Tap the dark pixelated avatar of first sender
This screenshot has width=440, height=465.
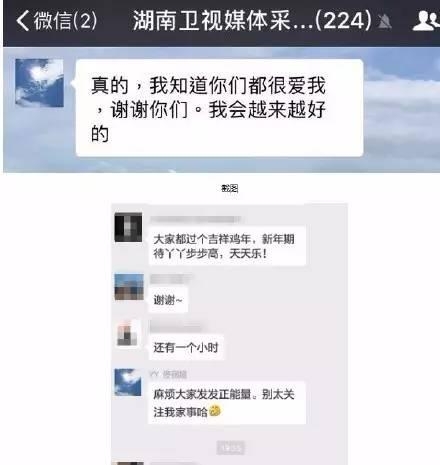pos(128,227)
